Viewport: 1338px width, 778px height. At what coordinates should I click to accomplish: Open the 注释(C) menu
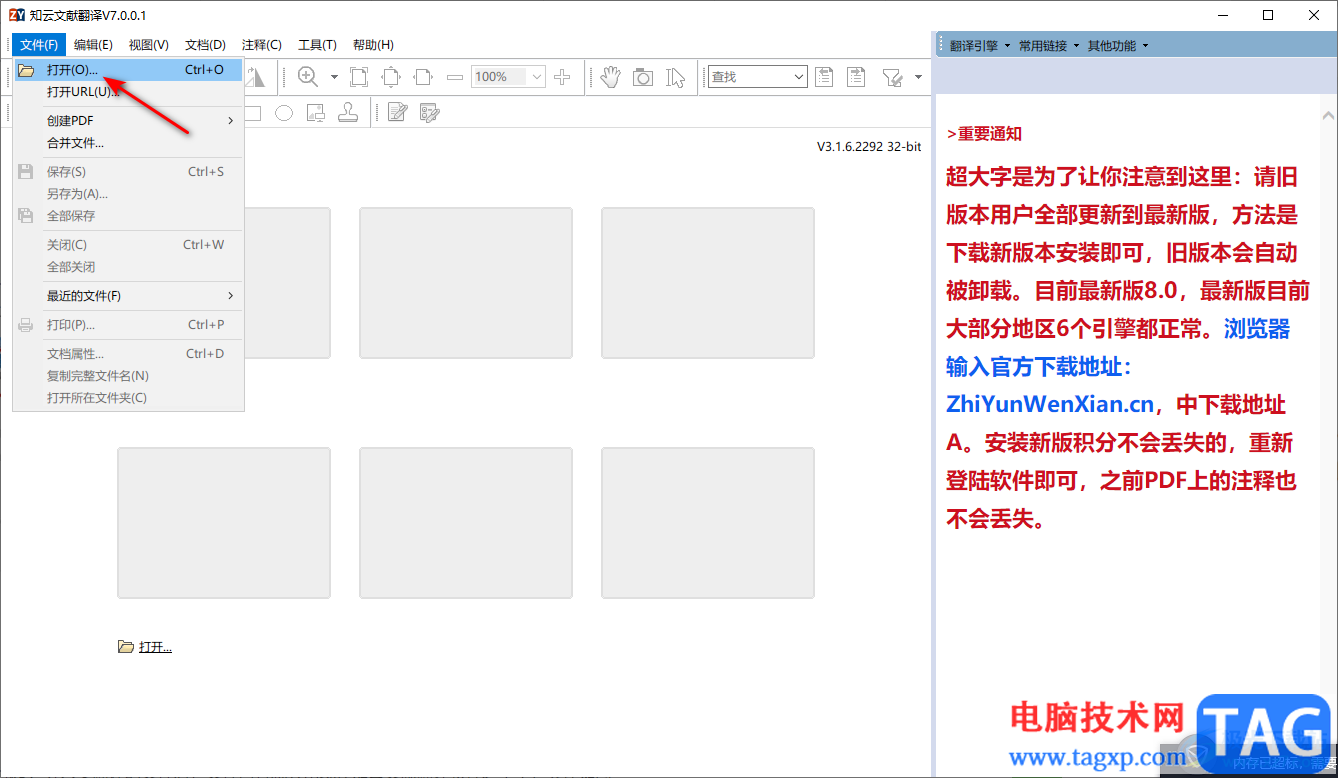(262, 45)
